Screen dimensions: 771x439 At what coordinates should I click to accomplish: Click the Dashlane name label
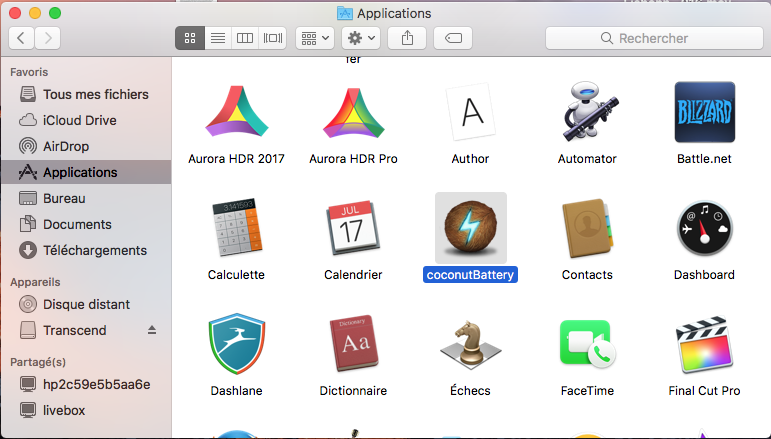coord(237,391)
